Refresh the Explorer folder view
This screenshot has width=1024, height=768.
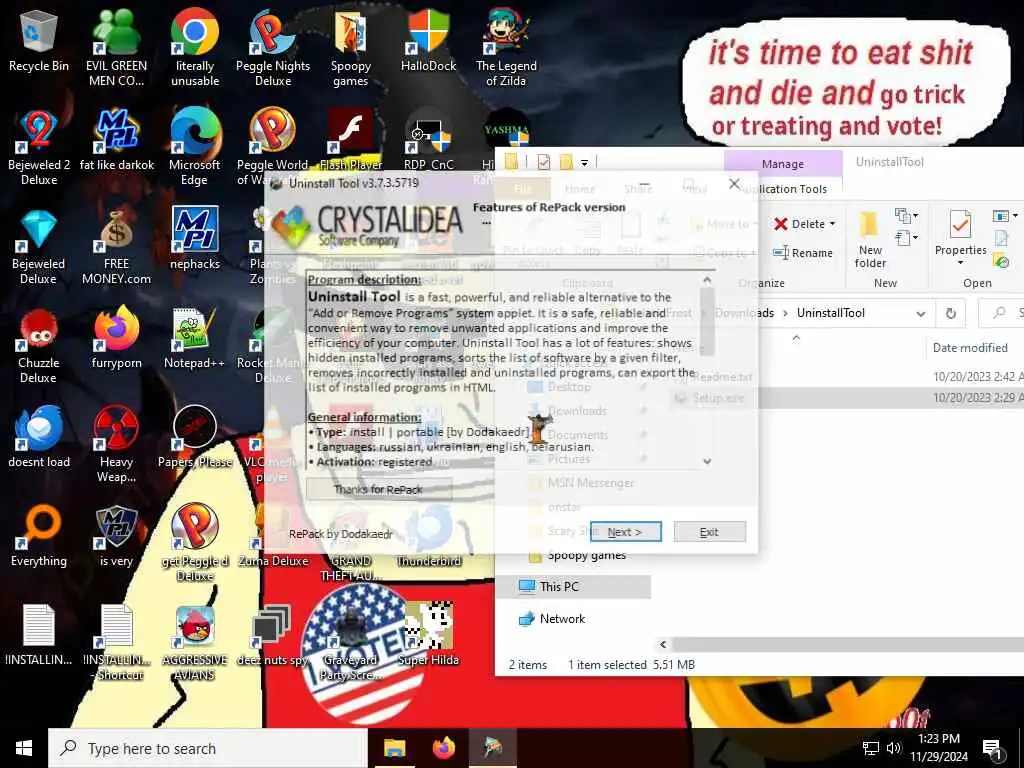tap(951, 313)
